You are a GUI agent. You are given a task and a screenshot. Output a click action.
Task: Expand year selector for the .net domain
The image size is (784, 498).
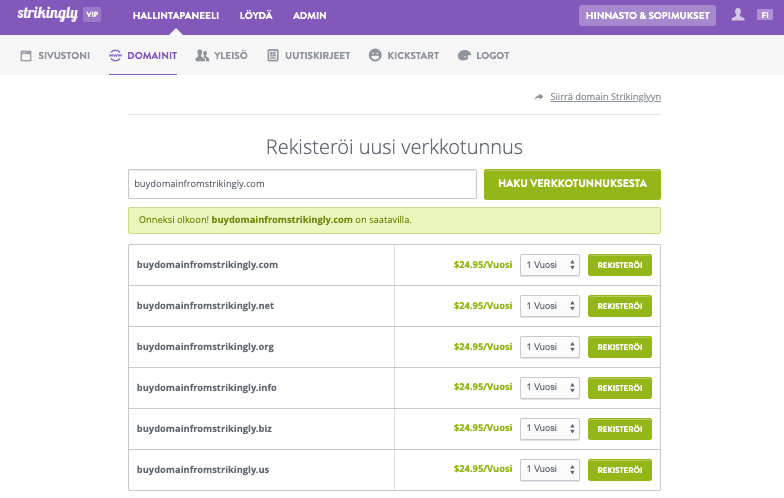[549, 306]
